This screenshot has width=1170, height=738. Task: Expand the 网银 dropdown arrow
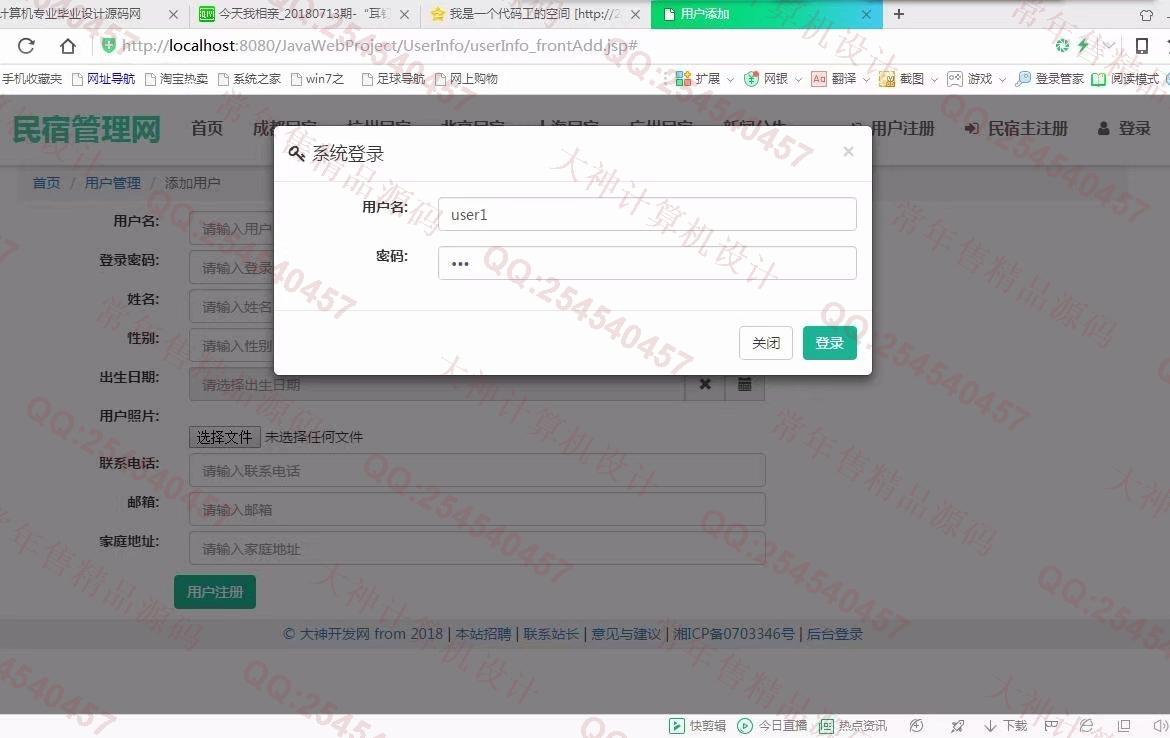[x=798, y=79]
